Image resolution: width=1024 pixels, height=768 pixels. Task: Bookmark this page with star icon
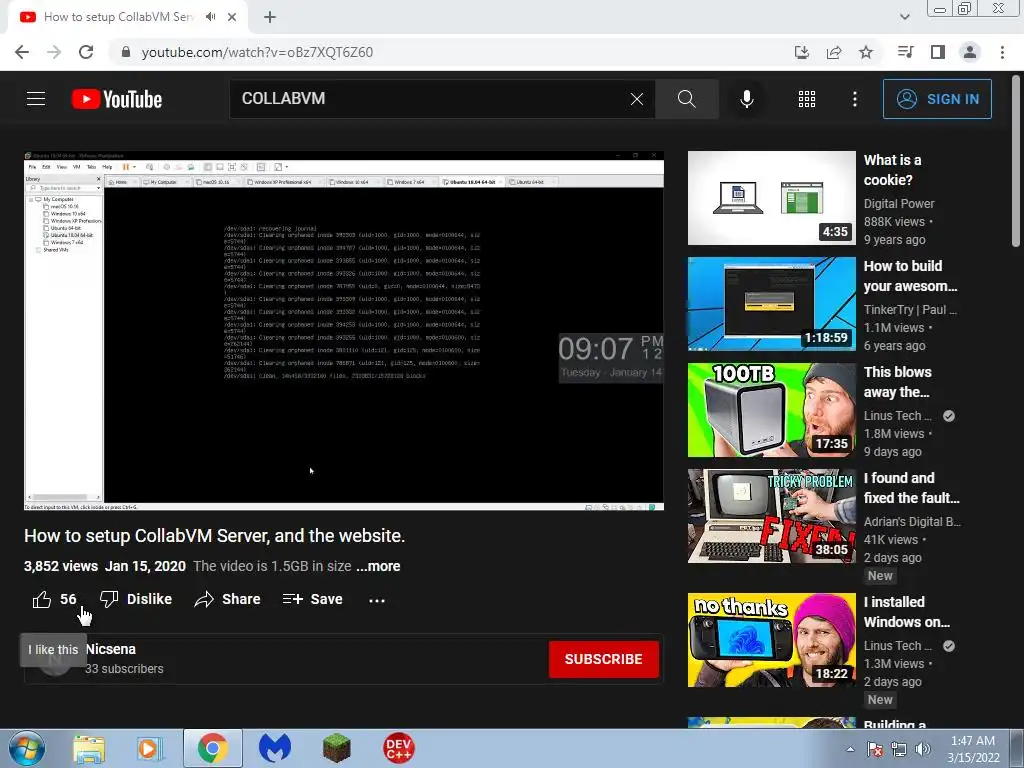point(866,52)
